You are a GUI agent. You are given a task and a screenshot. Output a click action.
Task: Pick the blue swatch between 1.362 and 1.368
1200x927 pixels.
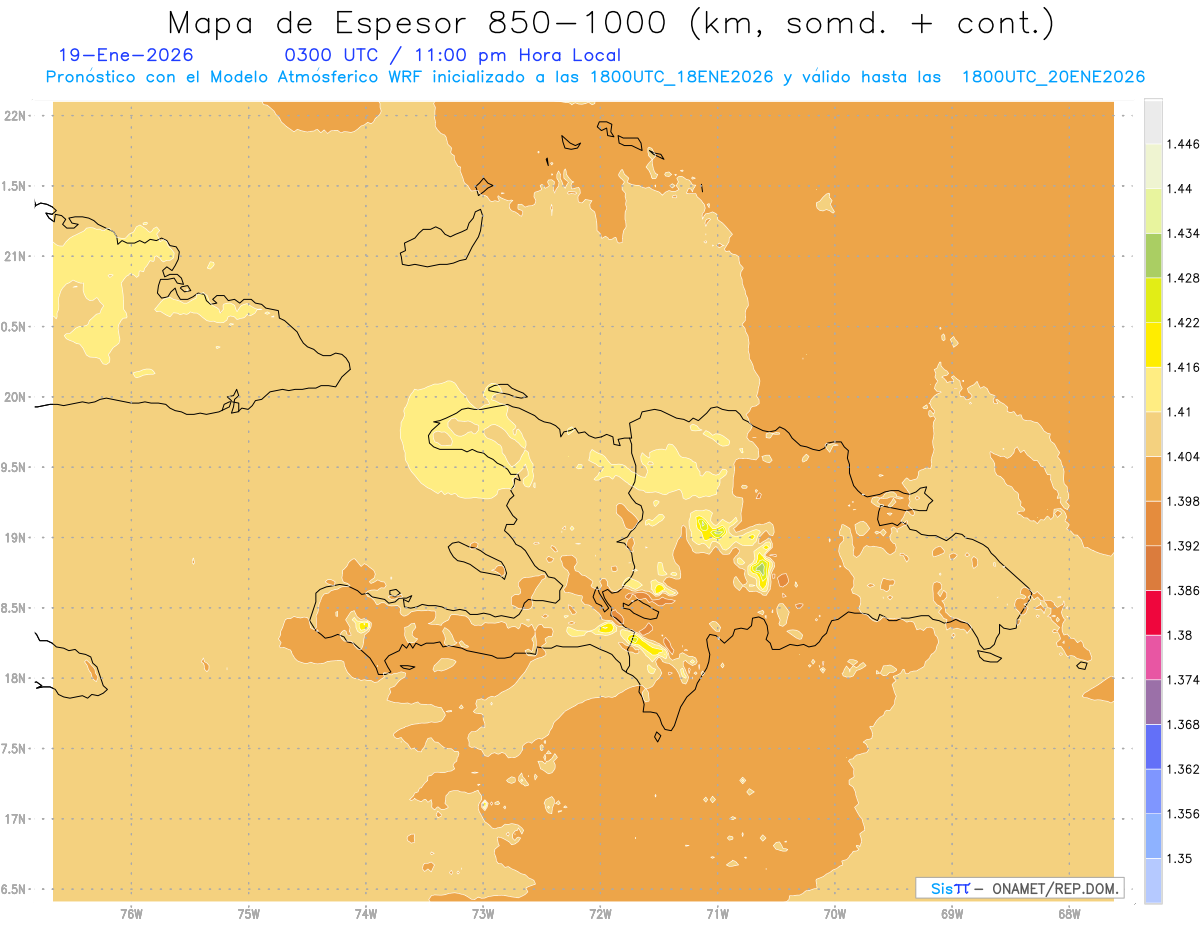(1153, 747)
